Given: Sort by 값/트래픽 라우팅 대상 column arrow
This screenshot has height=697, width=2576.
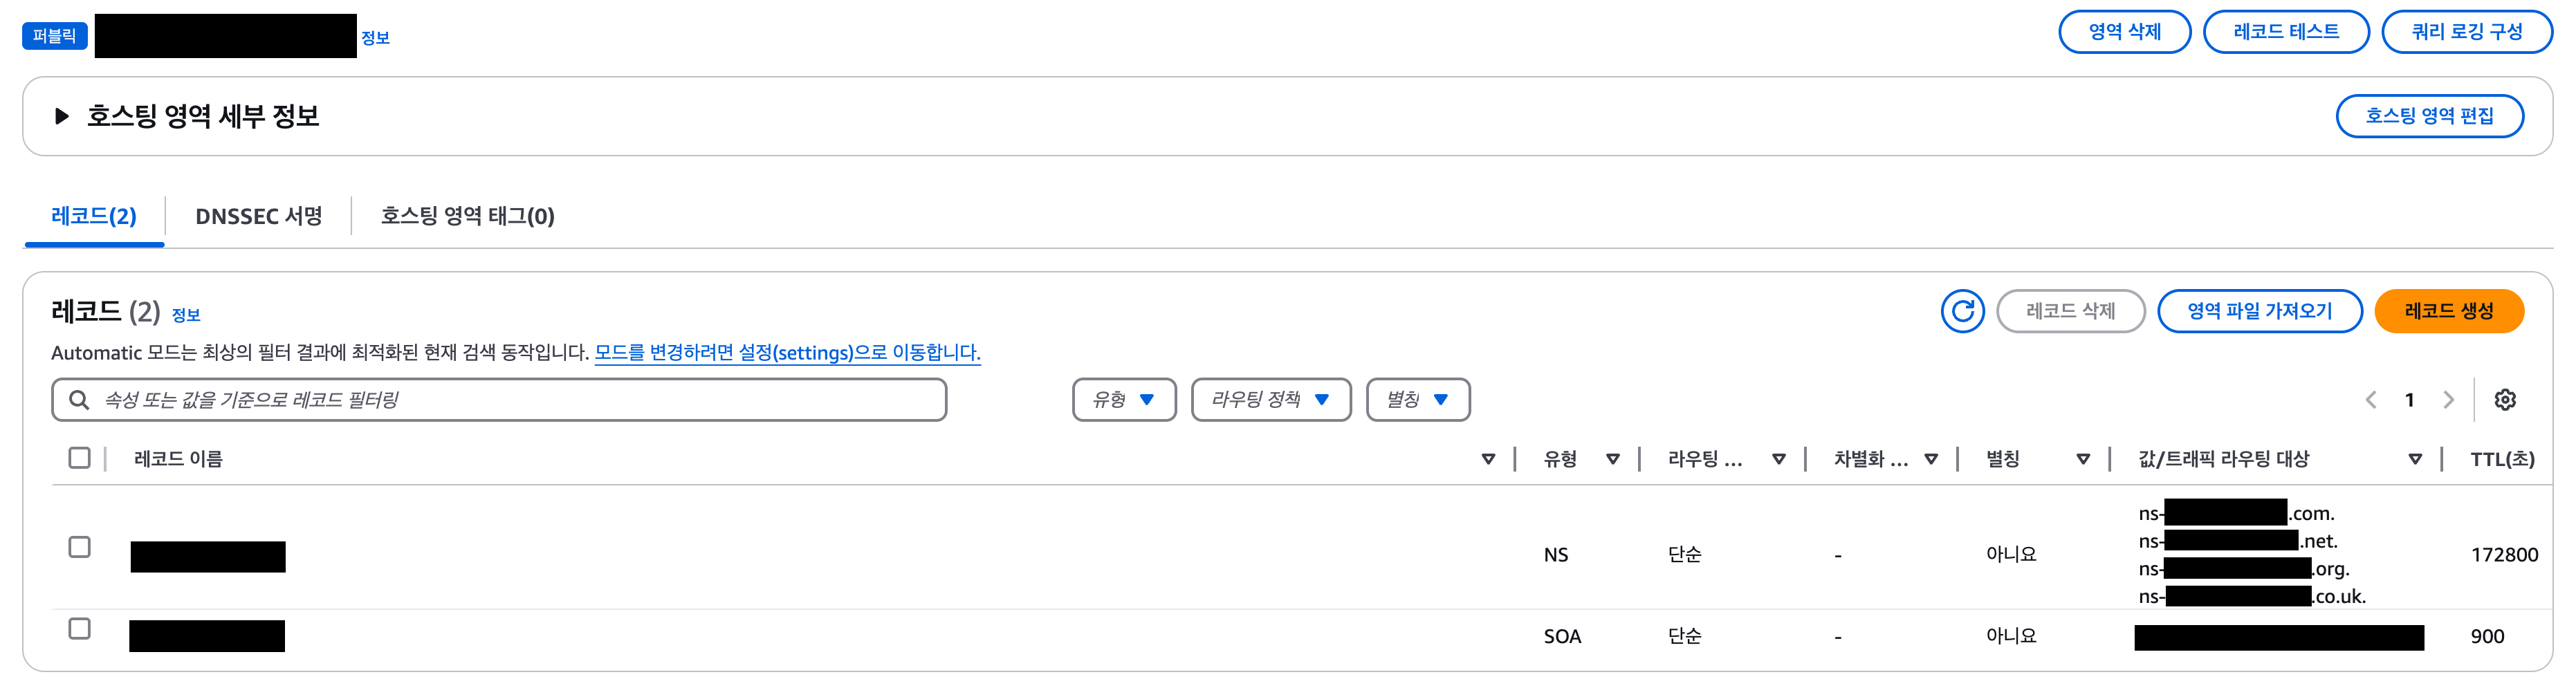Looking at the screenshot, I should 2415,459.
